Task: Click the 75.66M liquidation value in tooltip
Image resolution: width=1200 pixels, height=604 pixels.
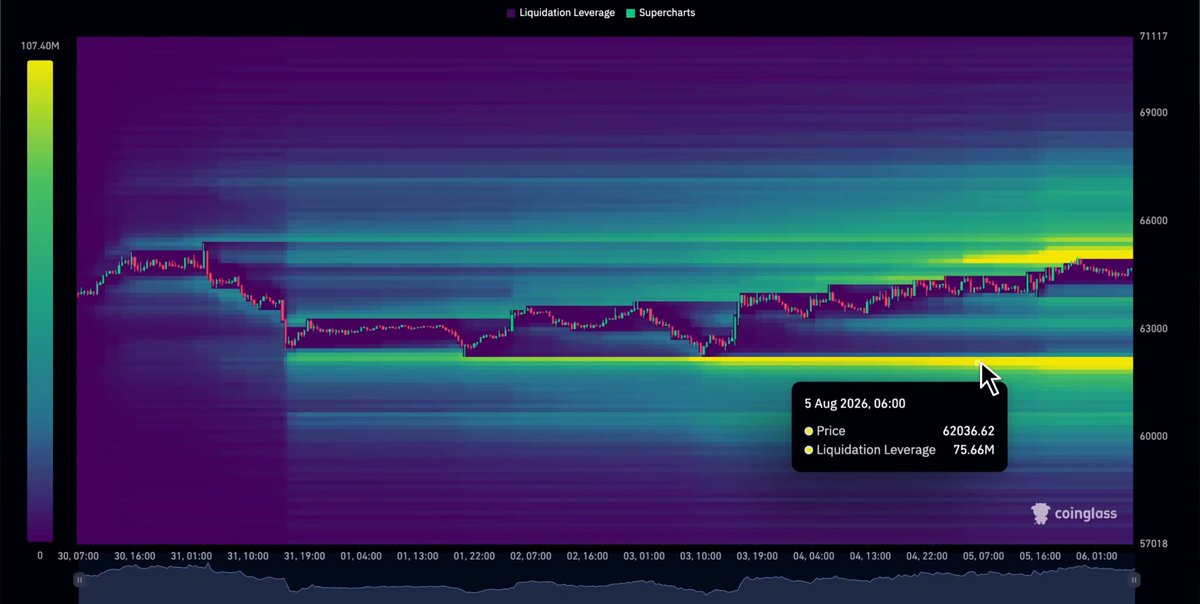Action: [x=974, y=450]
